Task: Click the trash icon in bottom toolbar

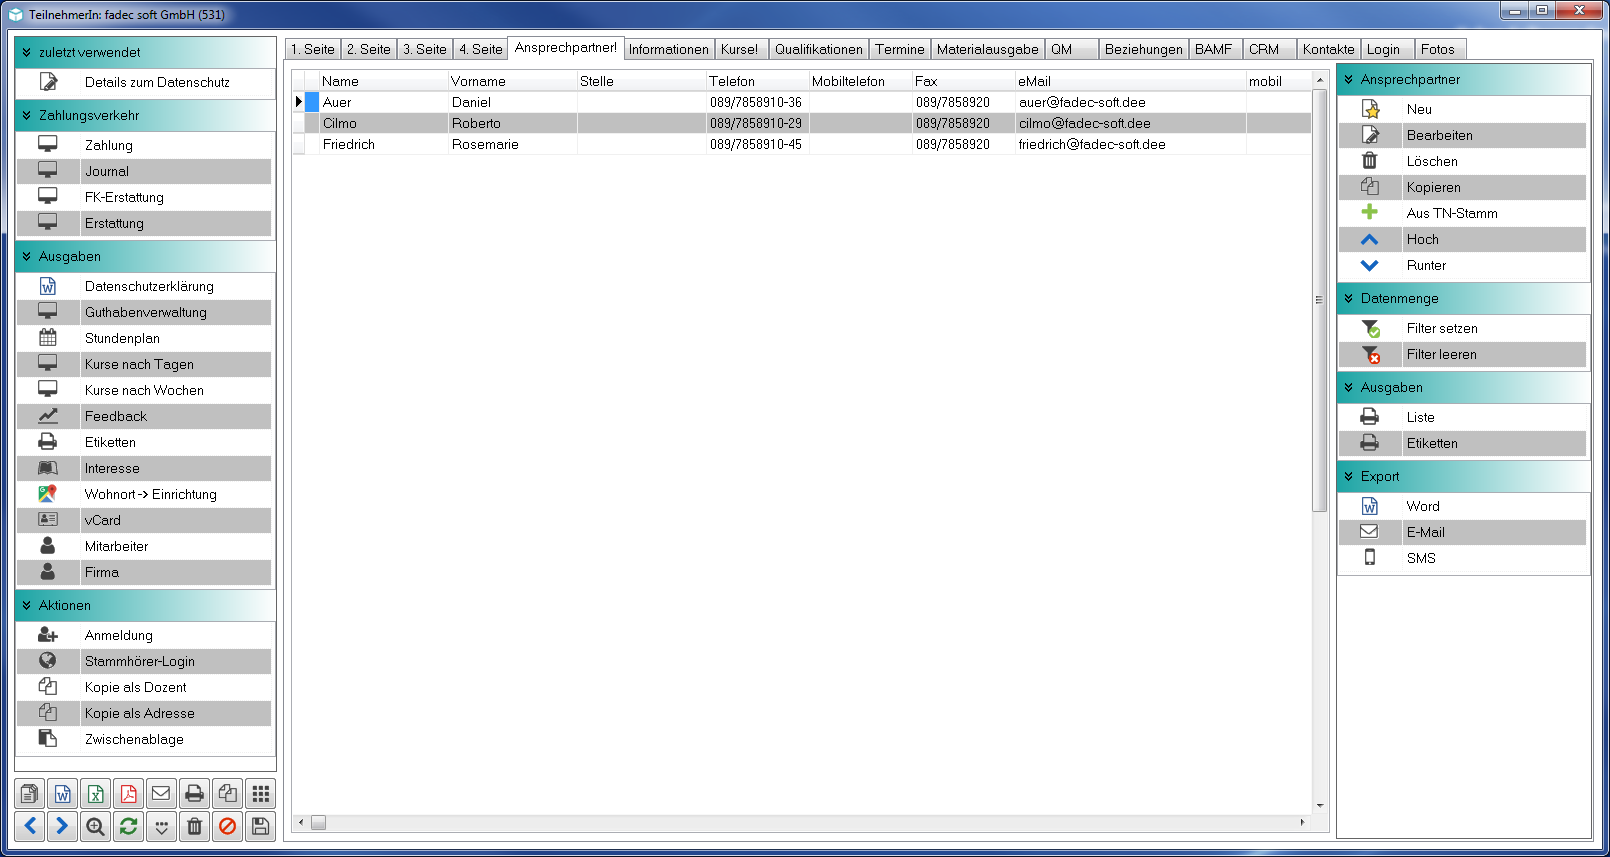Action: (x=194, y=826)
